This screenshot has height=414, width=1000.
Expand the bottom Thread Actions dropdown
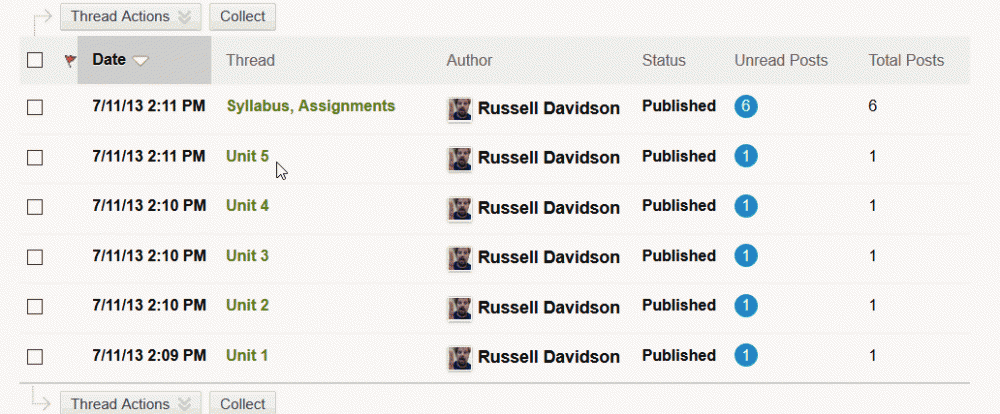pos(130,404)
